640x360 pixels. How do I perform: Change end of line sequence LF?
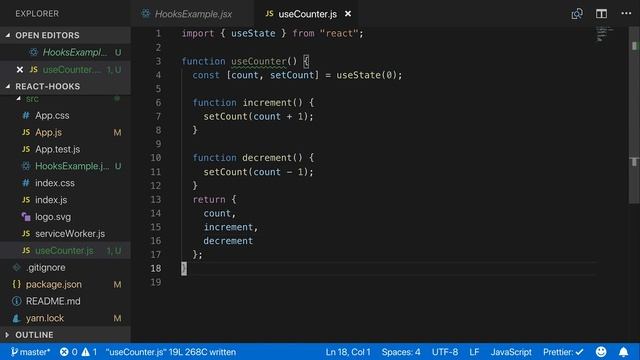coord(474,352)
